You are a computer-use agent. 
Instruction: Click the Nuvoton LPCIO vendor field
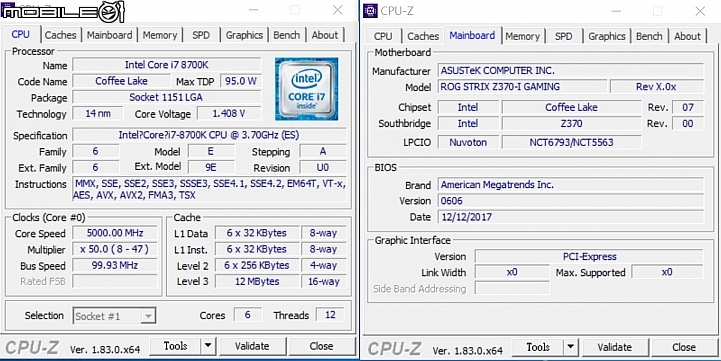468,142
